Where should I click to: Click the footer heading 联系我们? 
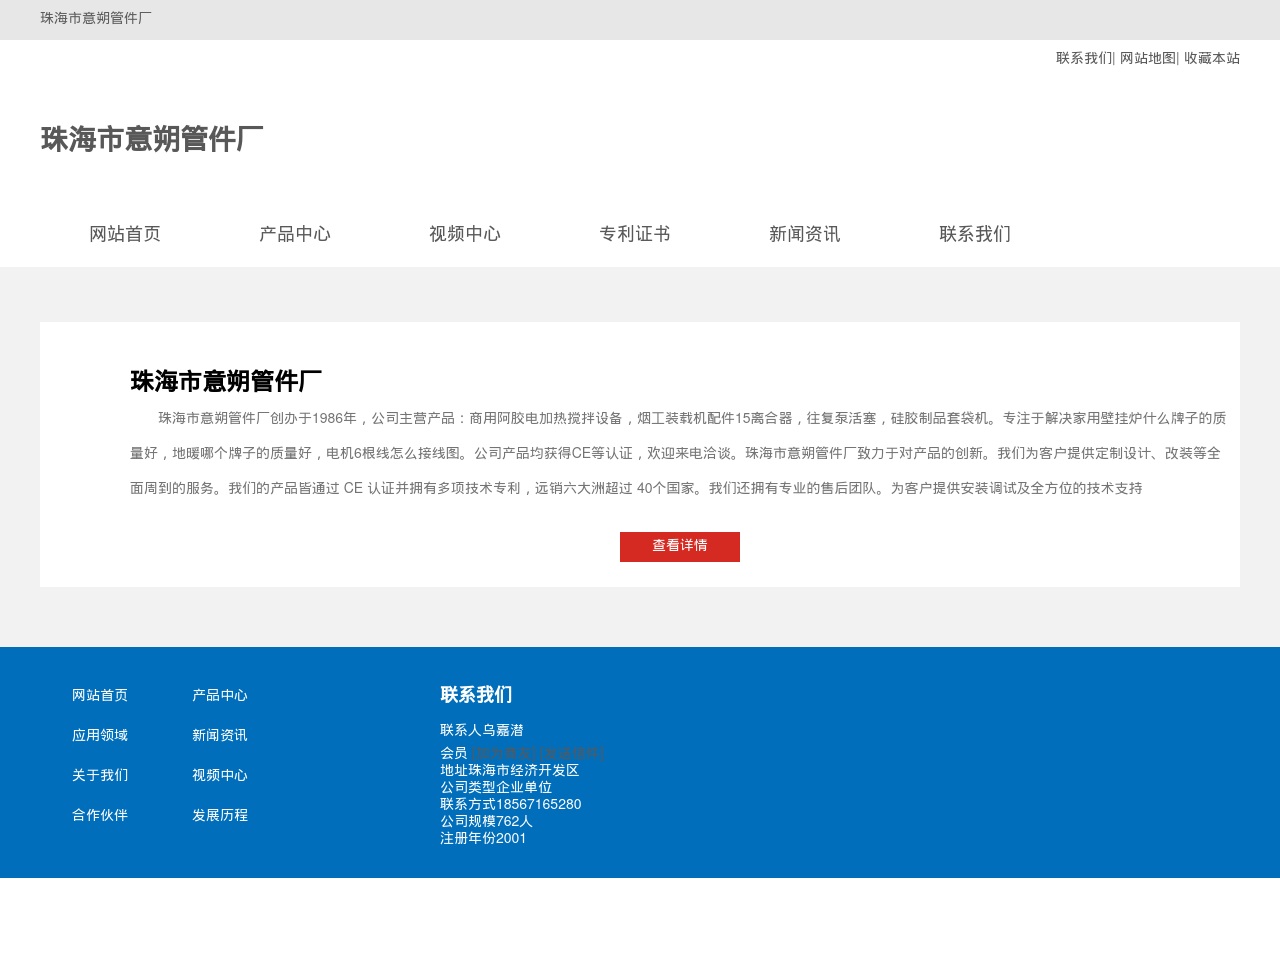[476, 695]
